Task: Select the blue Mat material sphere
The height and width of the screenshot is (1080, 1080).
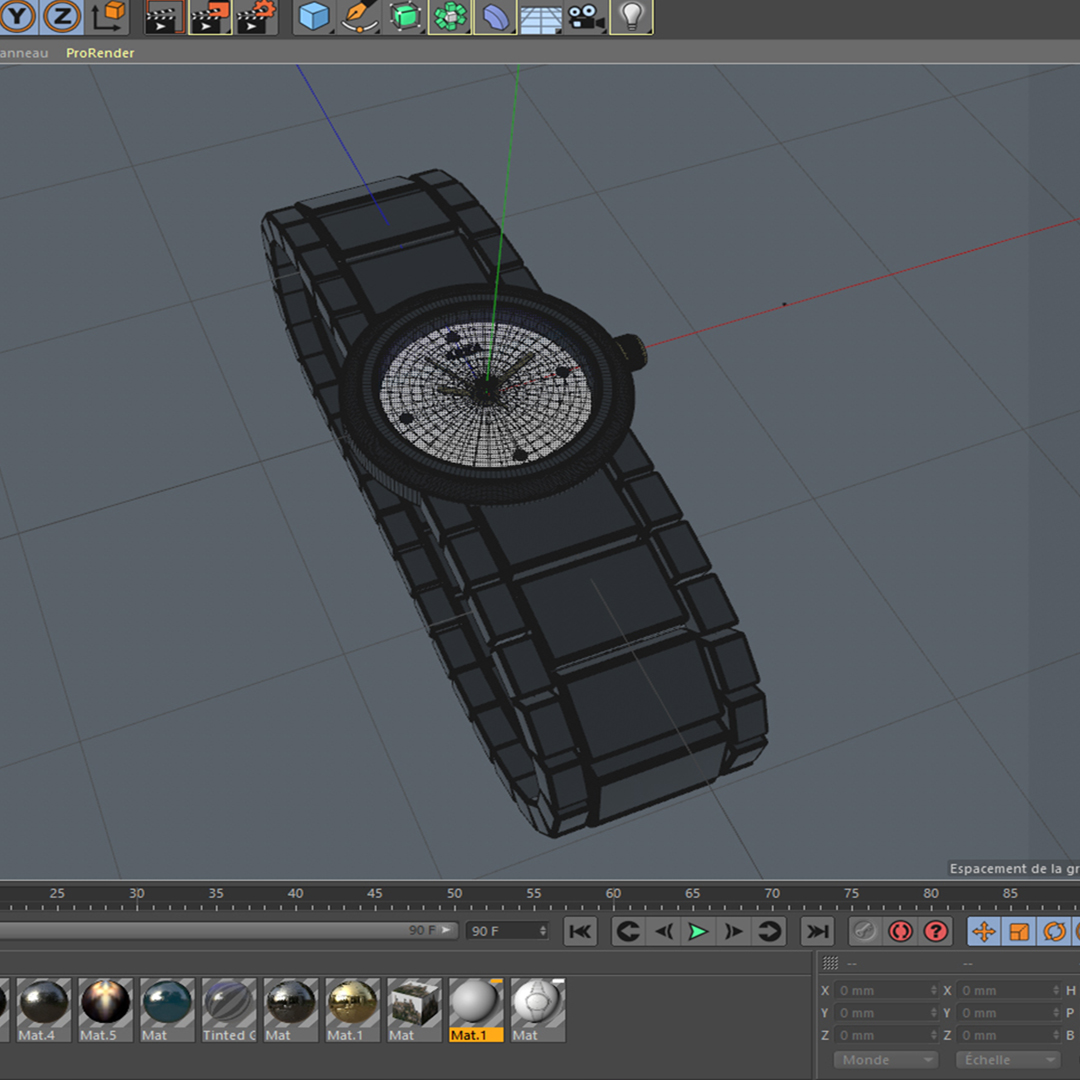Action: (x=167, y=1009)
